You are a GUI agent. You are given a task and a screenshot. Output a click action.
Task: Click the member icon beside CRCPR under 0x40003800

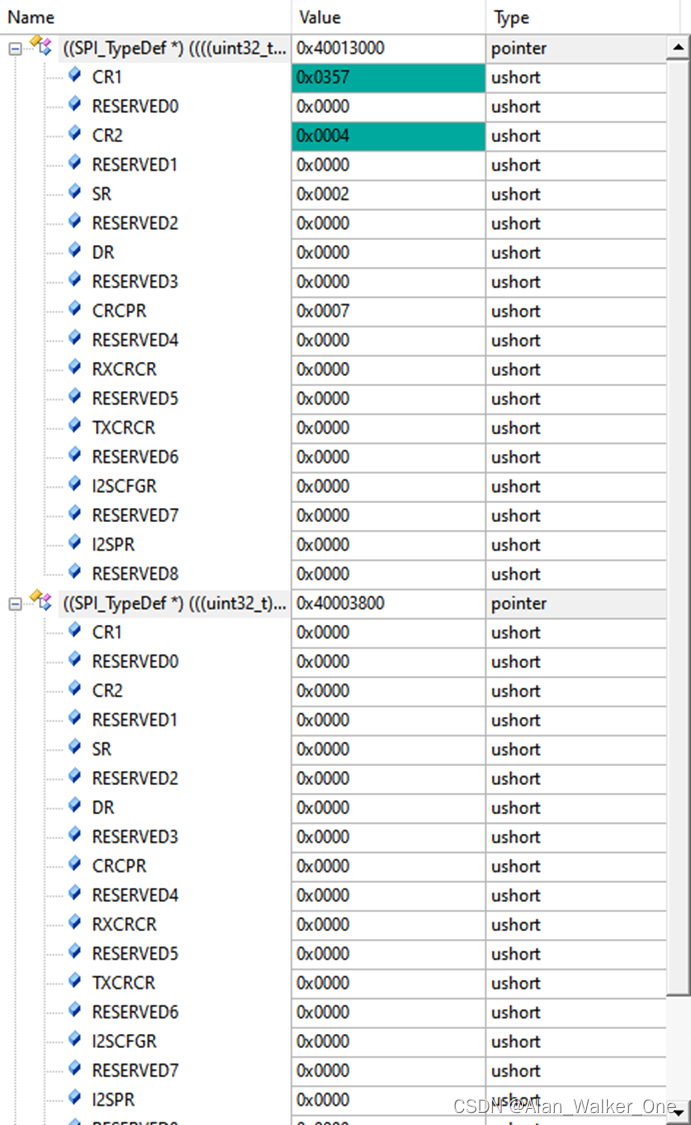click(75, 864)
